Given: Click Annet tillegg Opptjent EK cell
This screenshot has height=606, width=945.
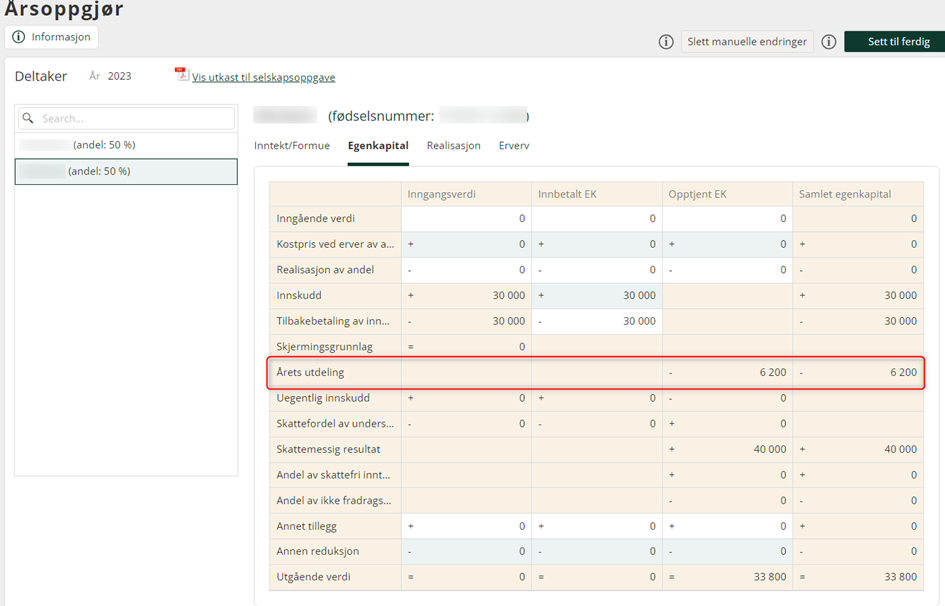Looking at the screenshot, I should (727, 526).
